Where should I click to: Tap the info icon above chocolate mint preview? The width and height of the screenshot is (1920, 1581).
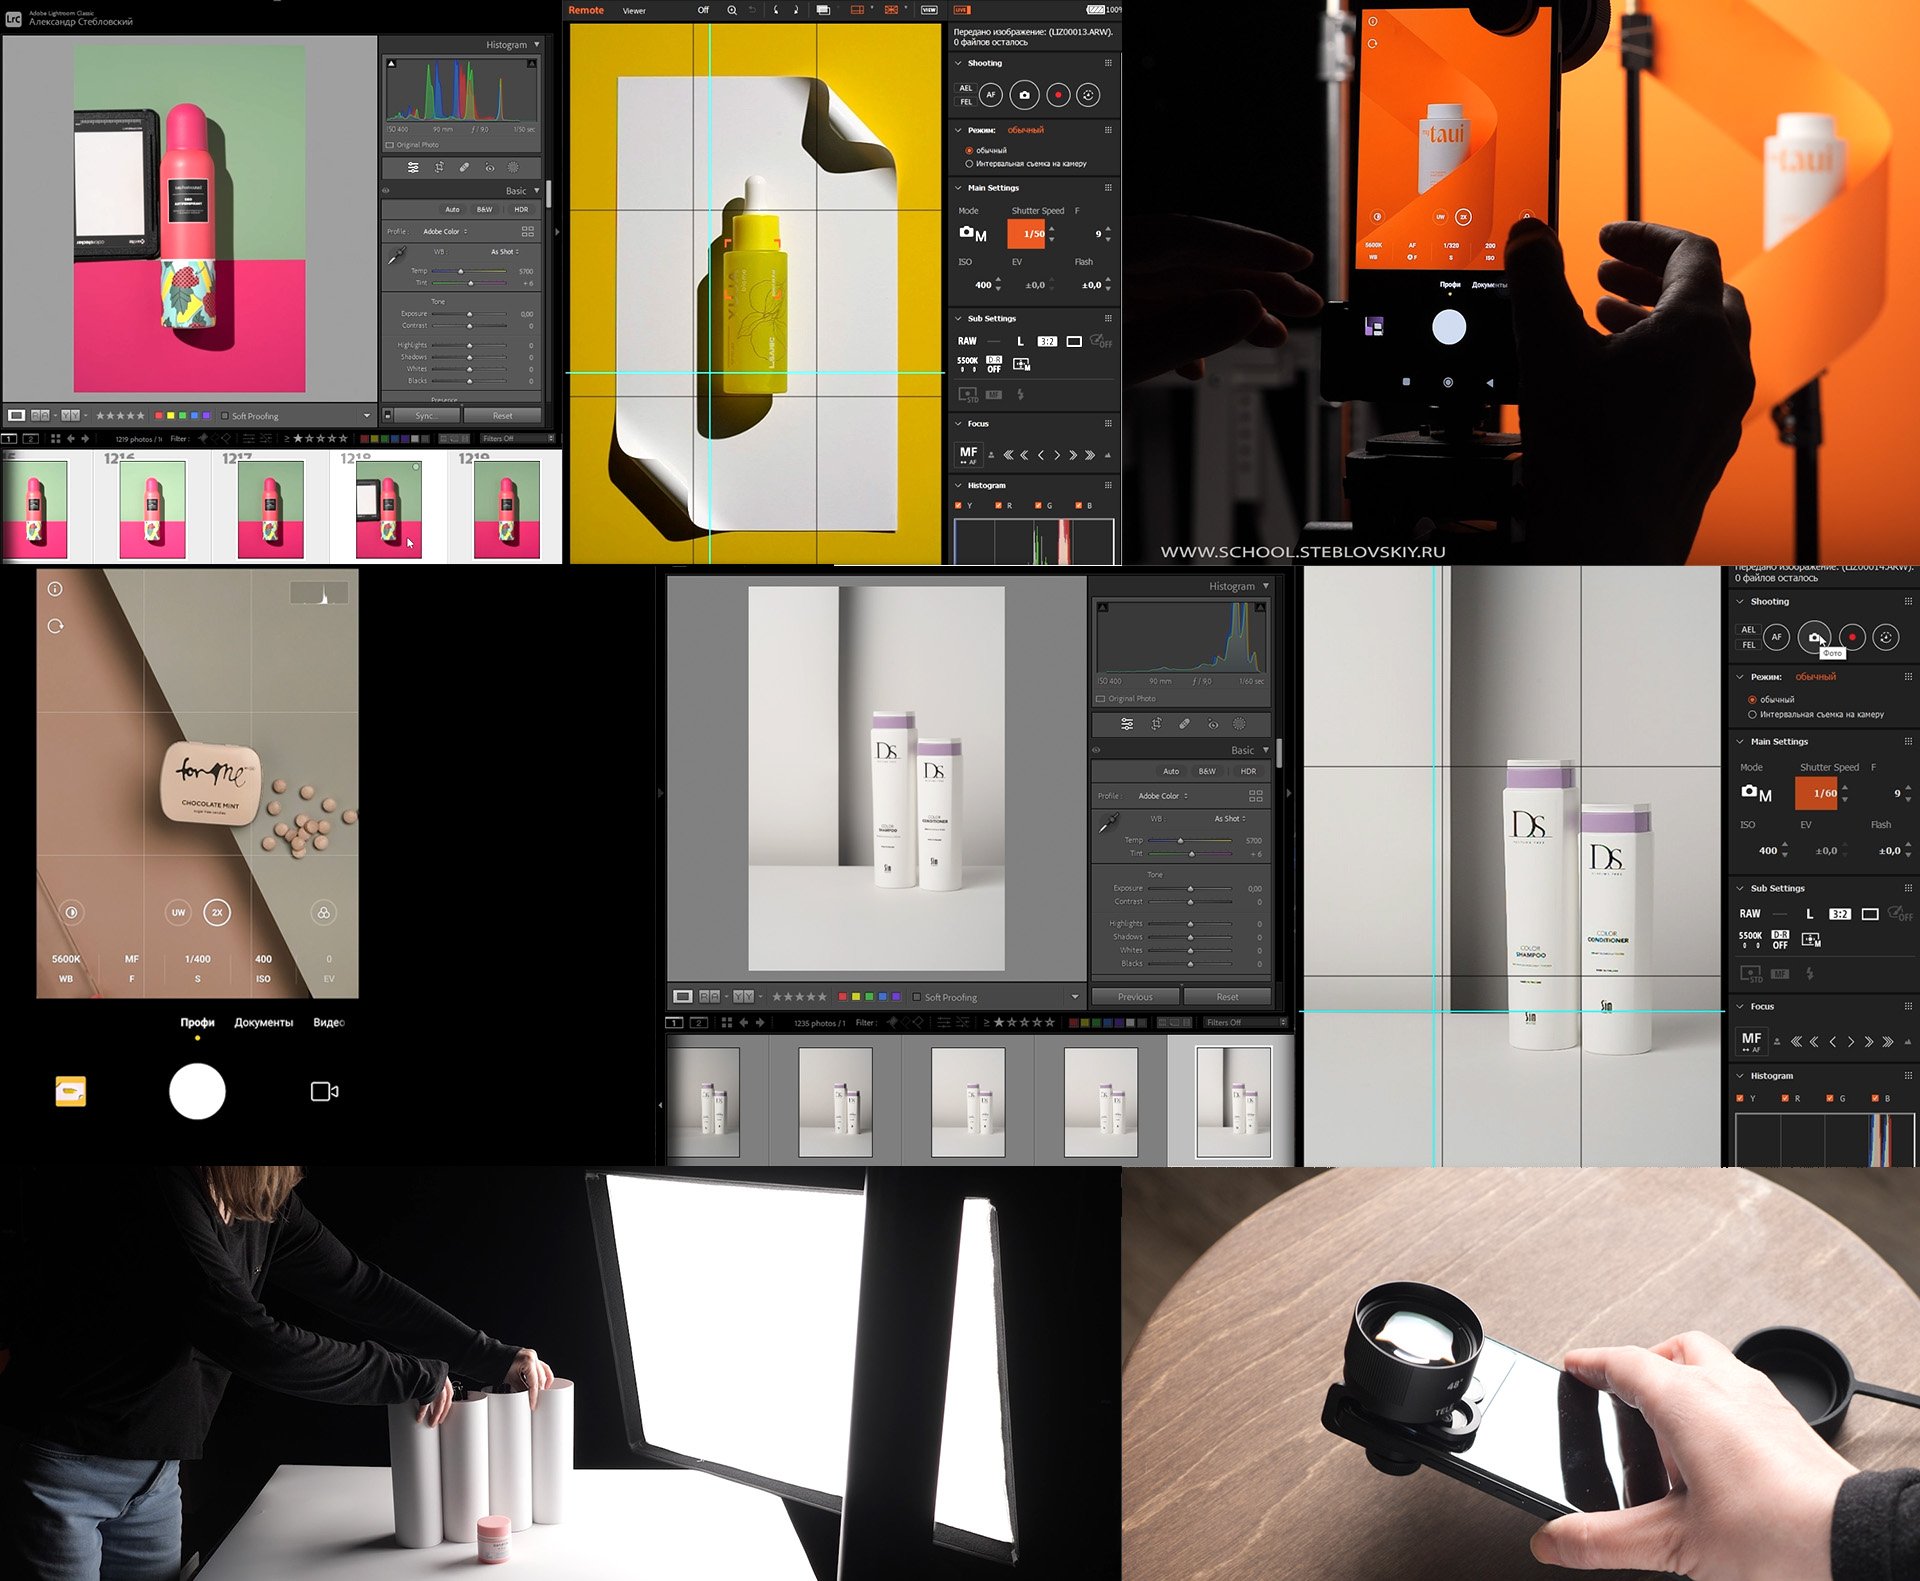click(x=55, y=589)
